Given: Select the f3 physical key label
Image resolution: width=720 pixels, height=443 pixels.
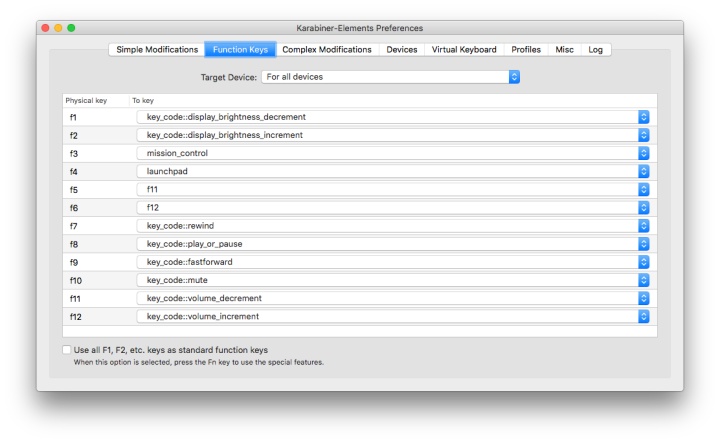Looking at the screenshot, I should (x=74, y=154).
